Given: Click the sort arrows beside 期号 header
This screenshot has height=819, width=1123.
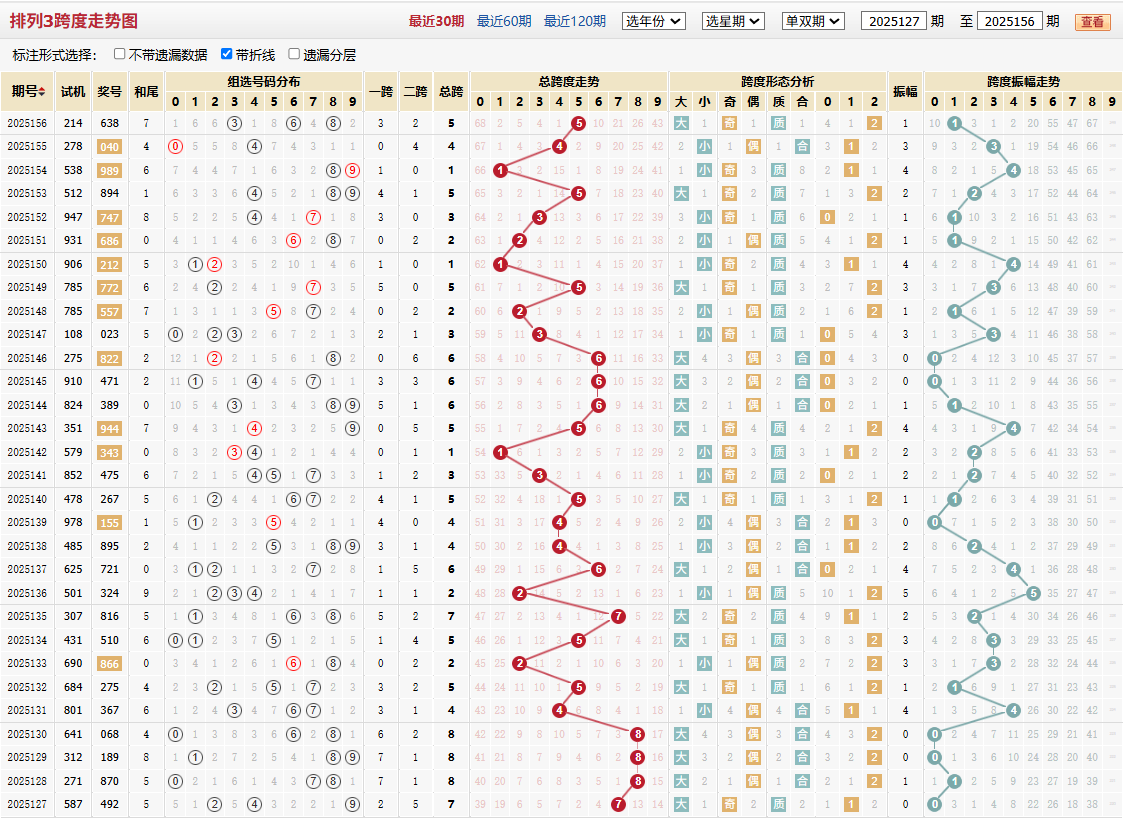Looking at the screenshot, I should click(42, 92).
